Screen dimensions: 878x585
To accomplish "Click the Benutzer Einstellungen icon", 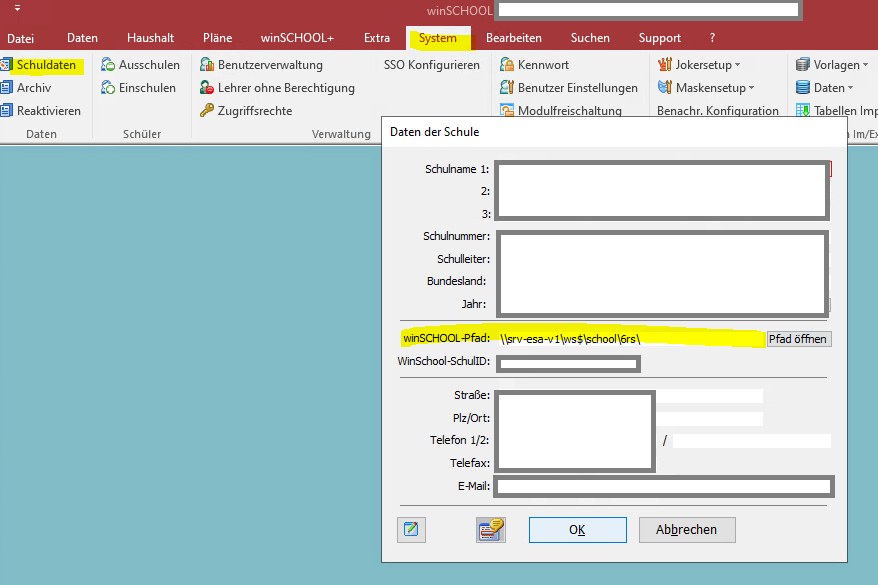I will click(x=507, y=87).
